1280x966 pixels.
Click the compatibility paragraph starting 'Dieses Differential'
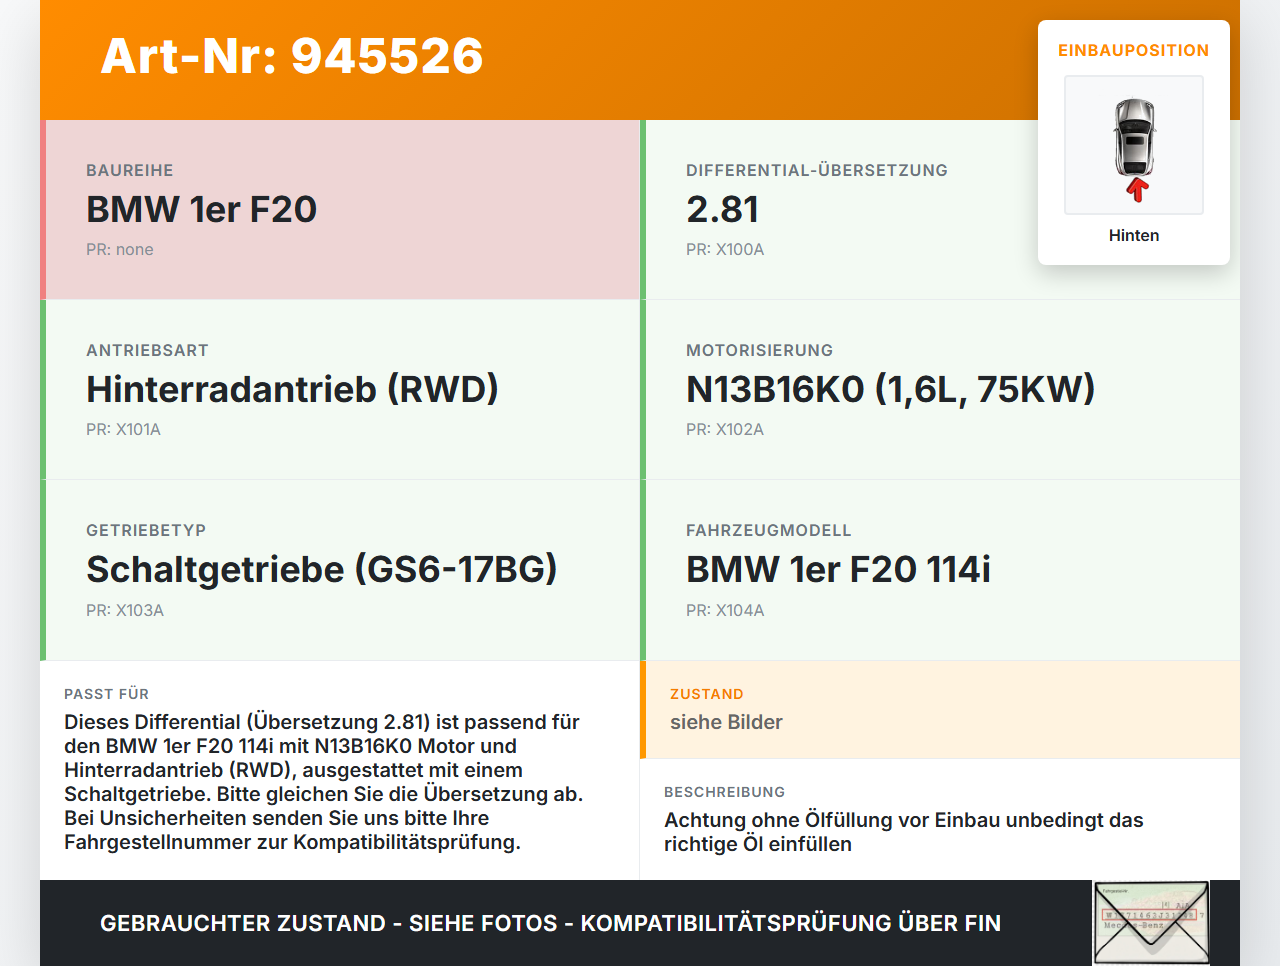[324, 782]
